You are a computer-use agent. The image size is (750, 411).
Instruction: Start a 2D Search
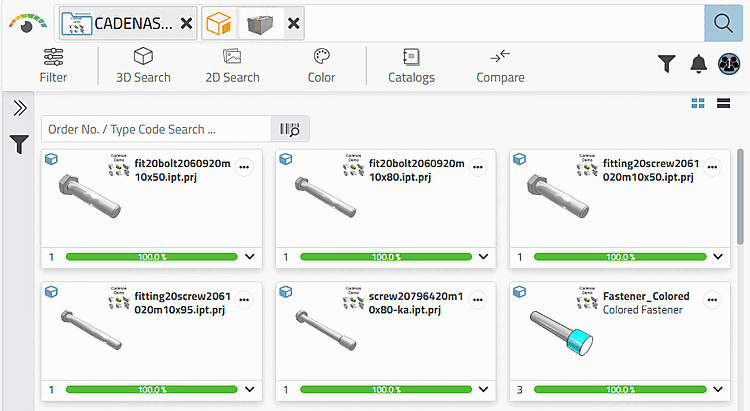tap(232, 65)
